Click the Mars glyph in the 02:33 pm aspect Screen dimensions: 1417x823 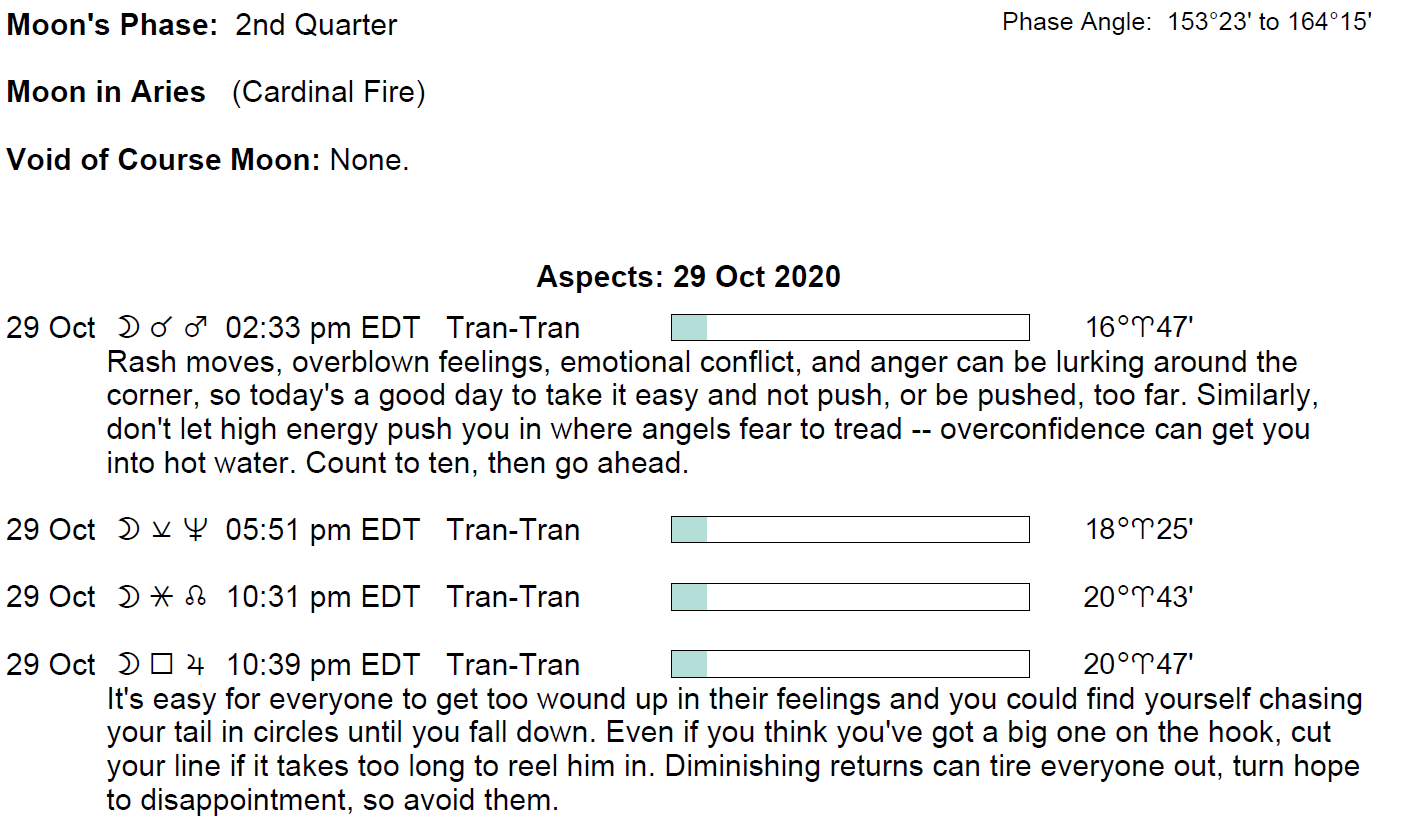pos(197,328)
